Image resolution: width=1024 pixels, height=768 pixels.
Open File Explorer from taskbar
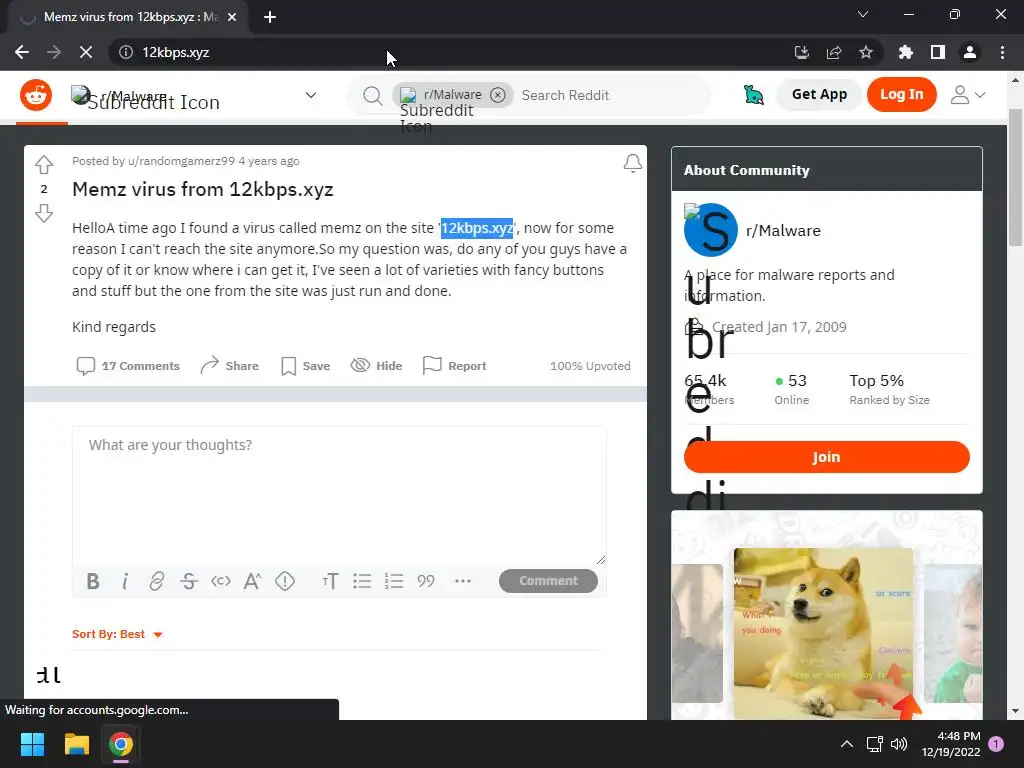click(x=76, y=744)
